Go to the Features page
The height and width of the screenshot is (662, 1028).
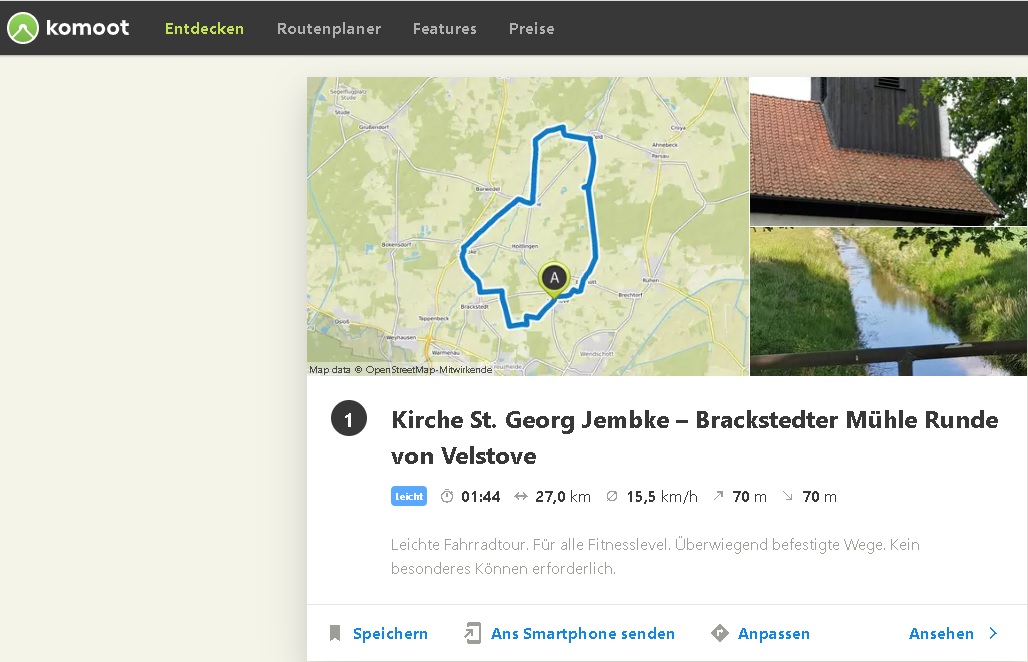[445, 29]
